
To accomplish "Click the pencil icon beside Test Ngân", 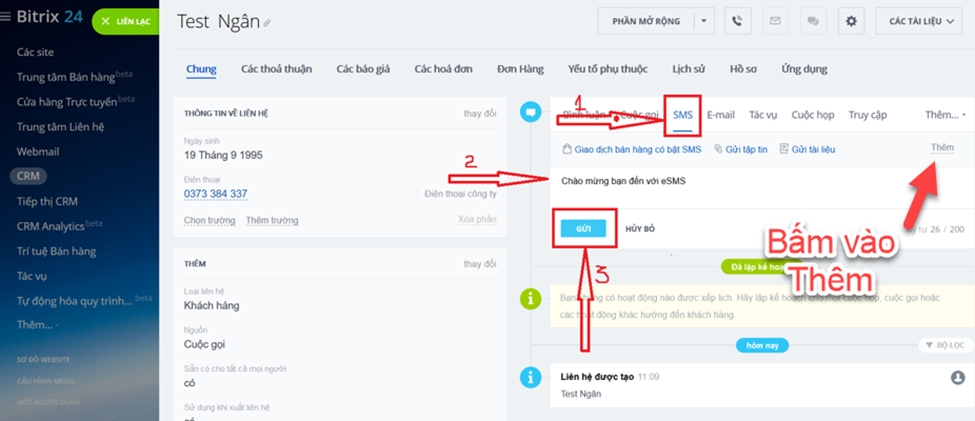I will click(267, 23).
